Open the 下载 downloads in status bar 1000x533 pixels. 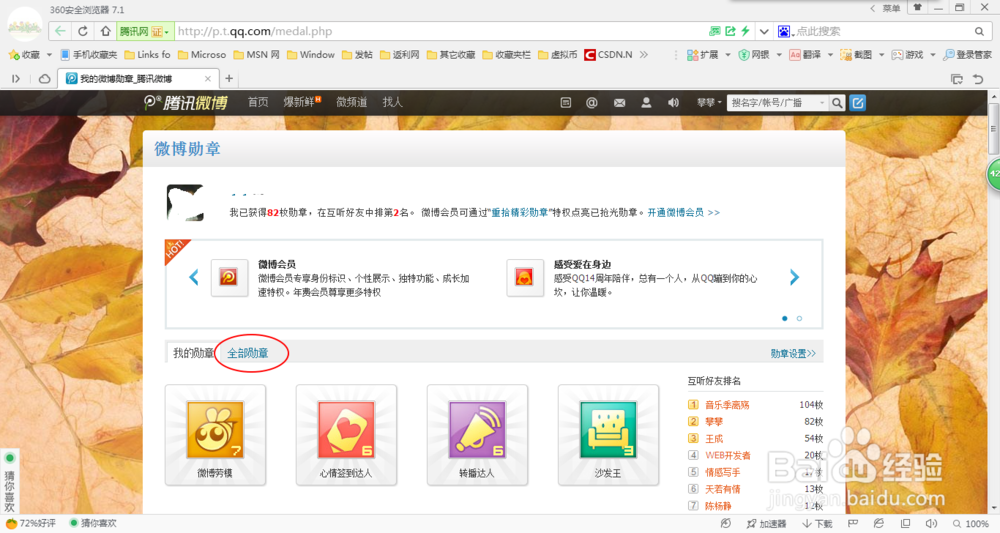tap(817, 523)
